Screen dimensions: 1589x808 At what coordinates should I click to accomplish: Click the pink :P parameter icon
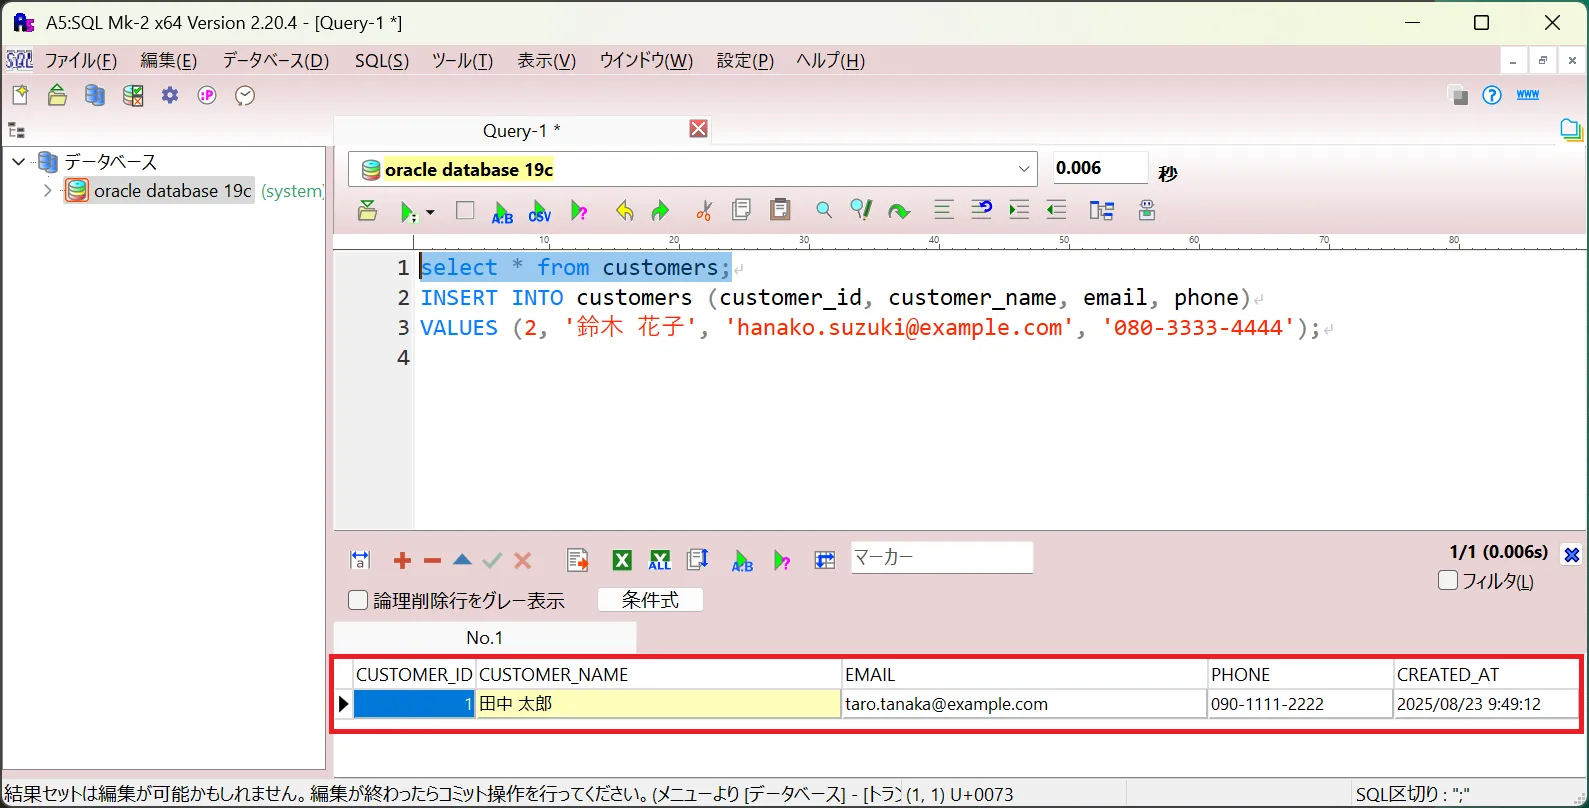pyautogui.click(x=207, y=95)
